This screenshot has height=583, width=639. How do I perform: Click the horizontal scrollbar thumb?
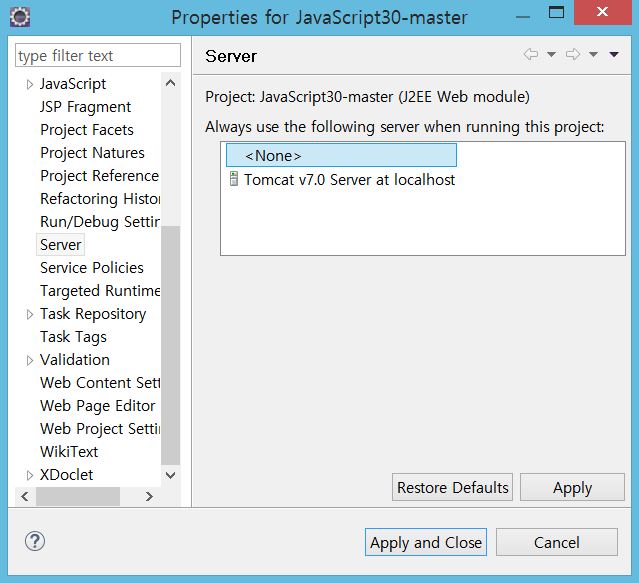[x=78, y=497]
